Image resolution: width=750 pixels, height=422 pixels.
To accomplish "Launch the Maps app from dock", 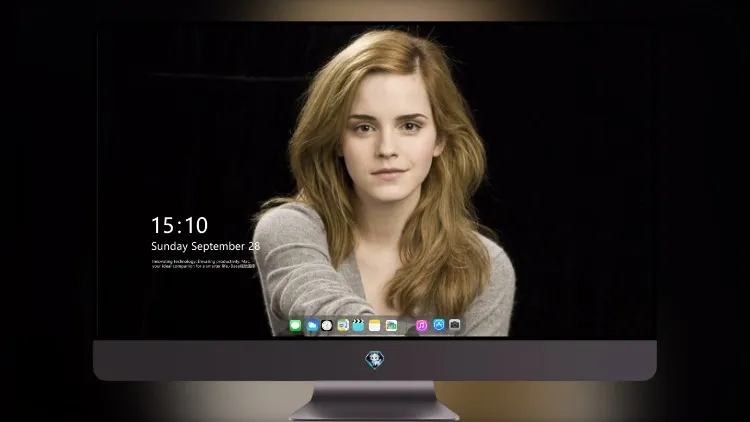I will coord(343,325).
